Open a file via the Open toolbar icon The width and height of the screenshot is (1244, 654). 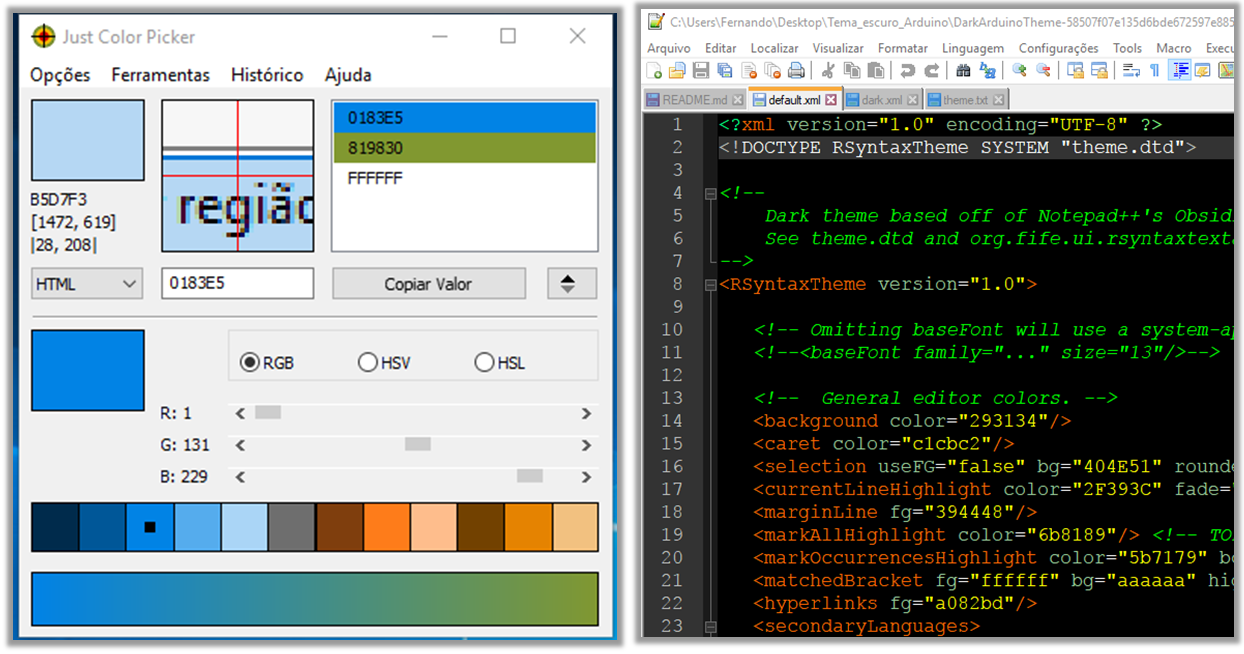[x=675, y=70]
